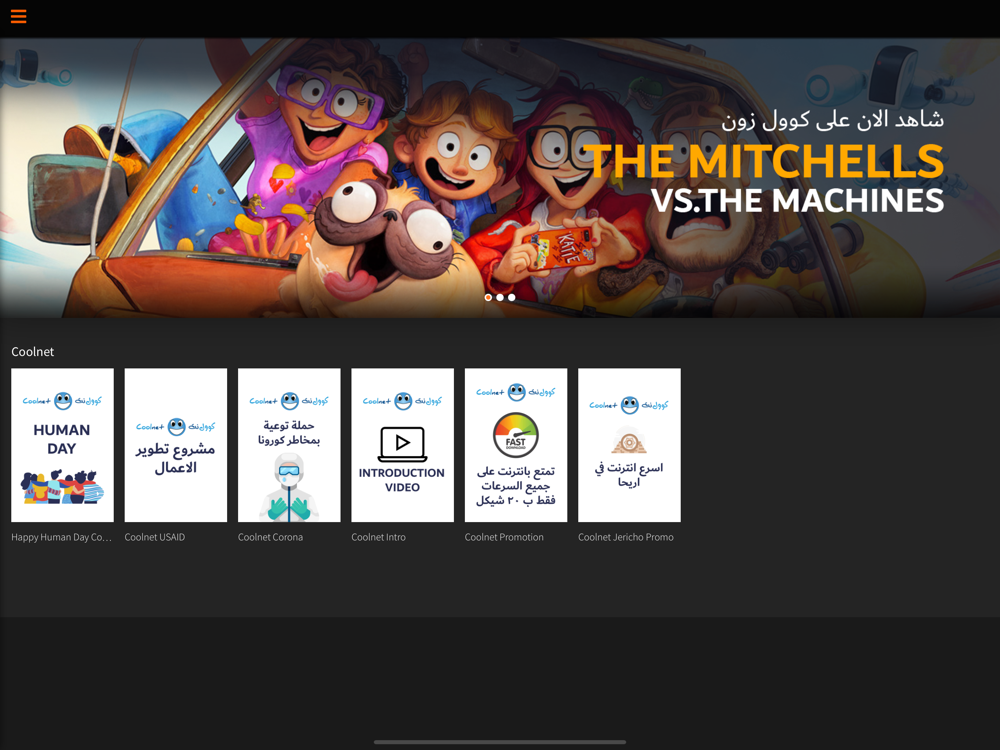Click the 'Coolnet Jericho Promo' title text

(x=626, y=537)
